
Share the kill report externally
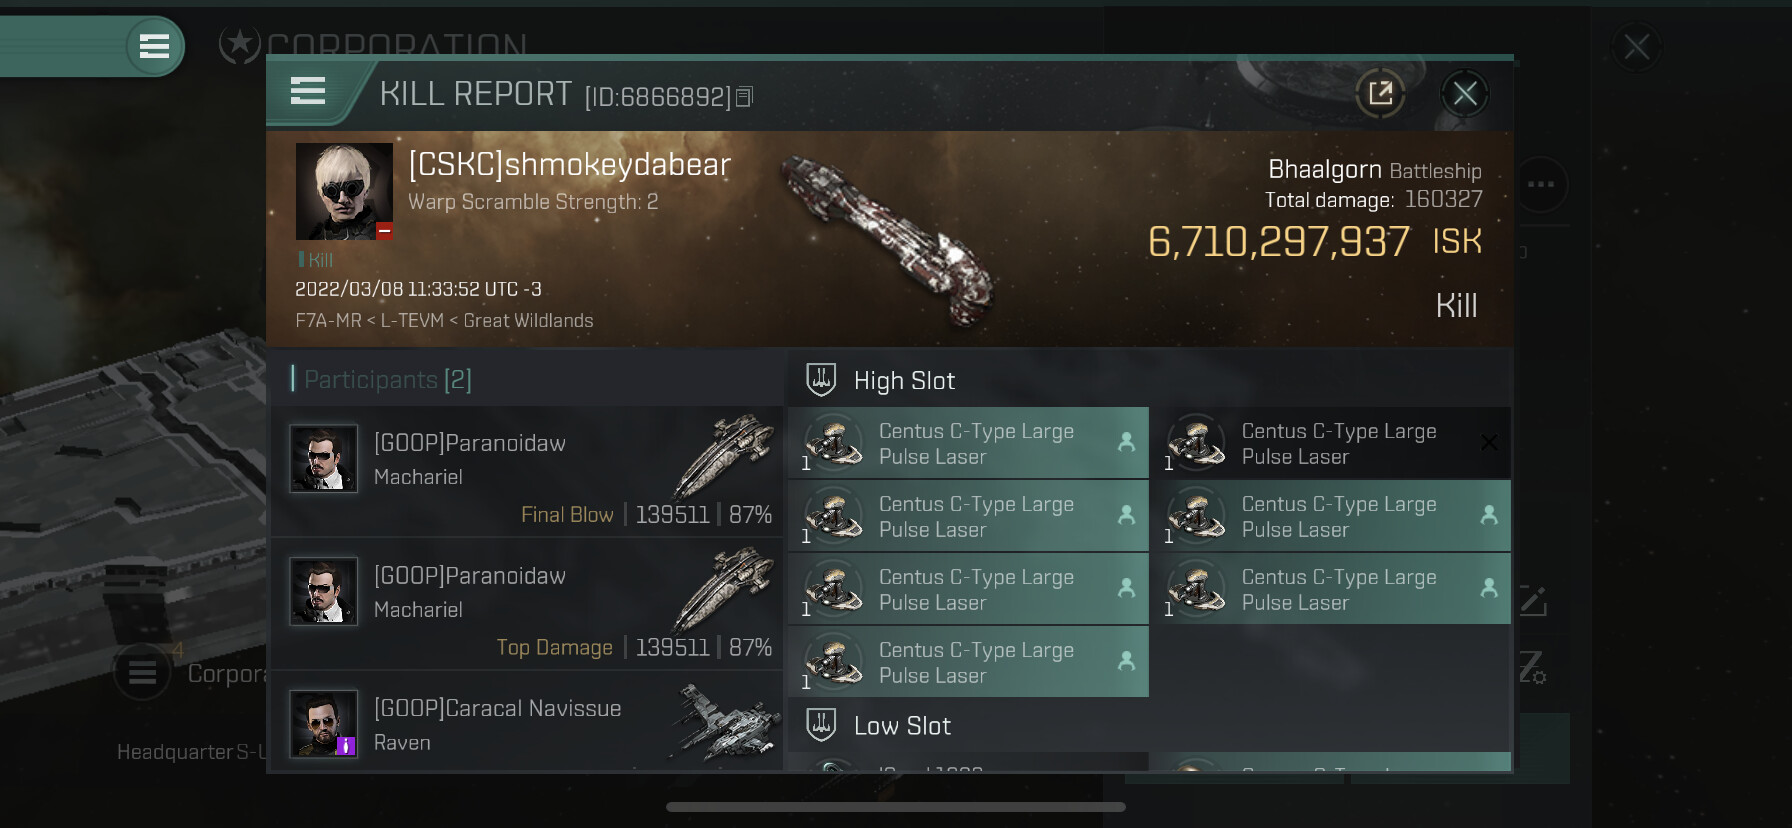1380,94
